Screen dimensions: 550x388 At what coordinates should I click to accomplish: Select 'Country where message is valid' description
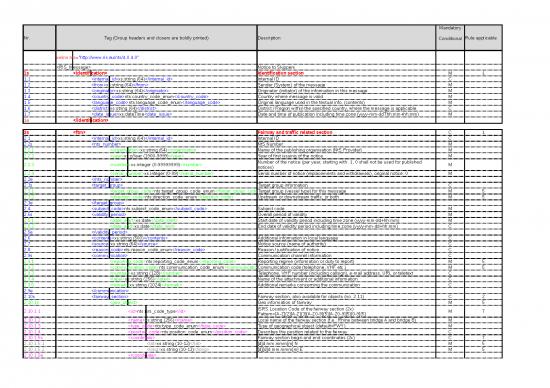(x=290, y=96)
